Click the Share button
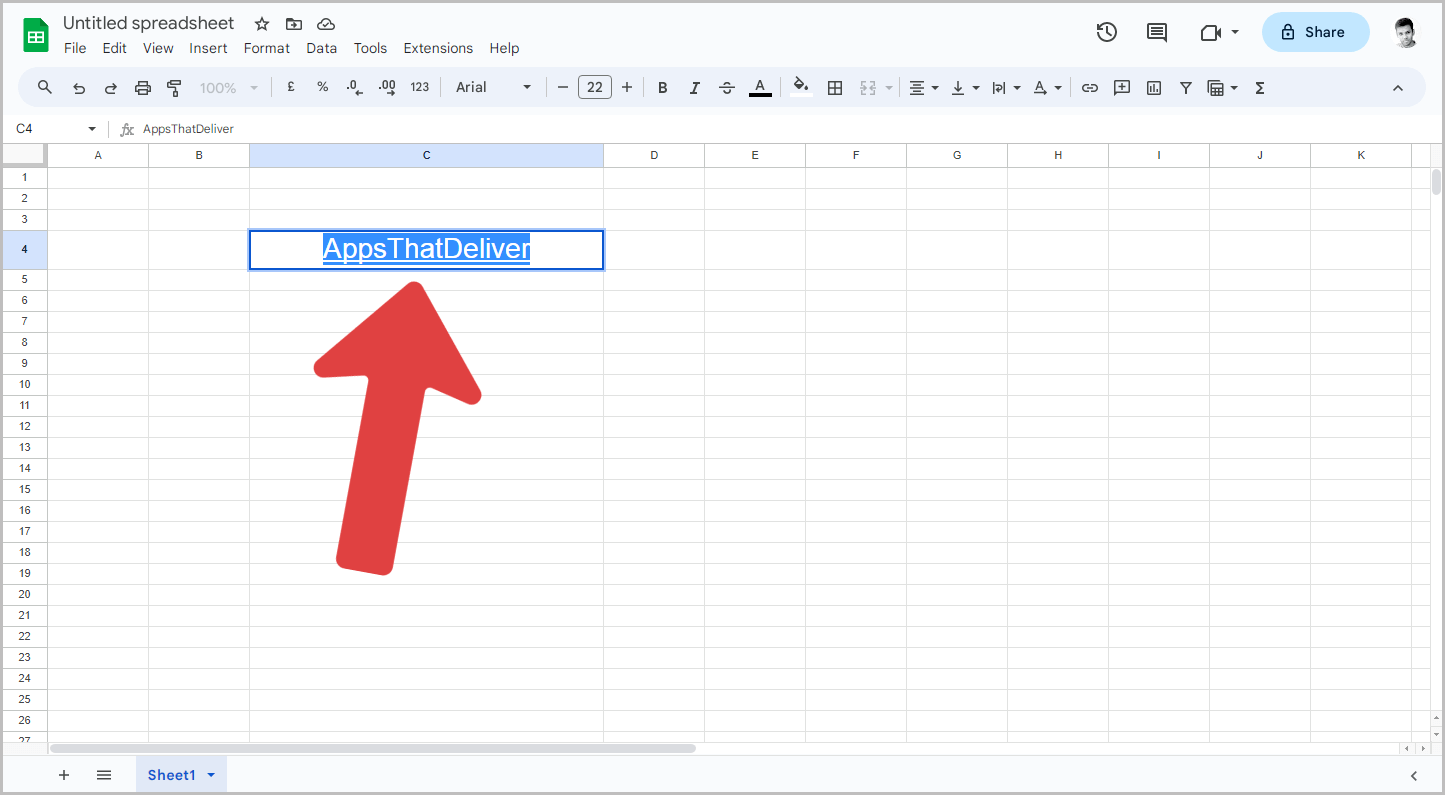Viewport: 1445px width, 795px height. click(1315, 32)
